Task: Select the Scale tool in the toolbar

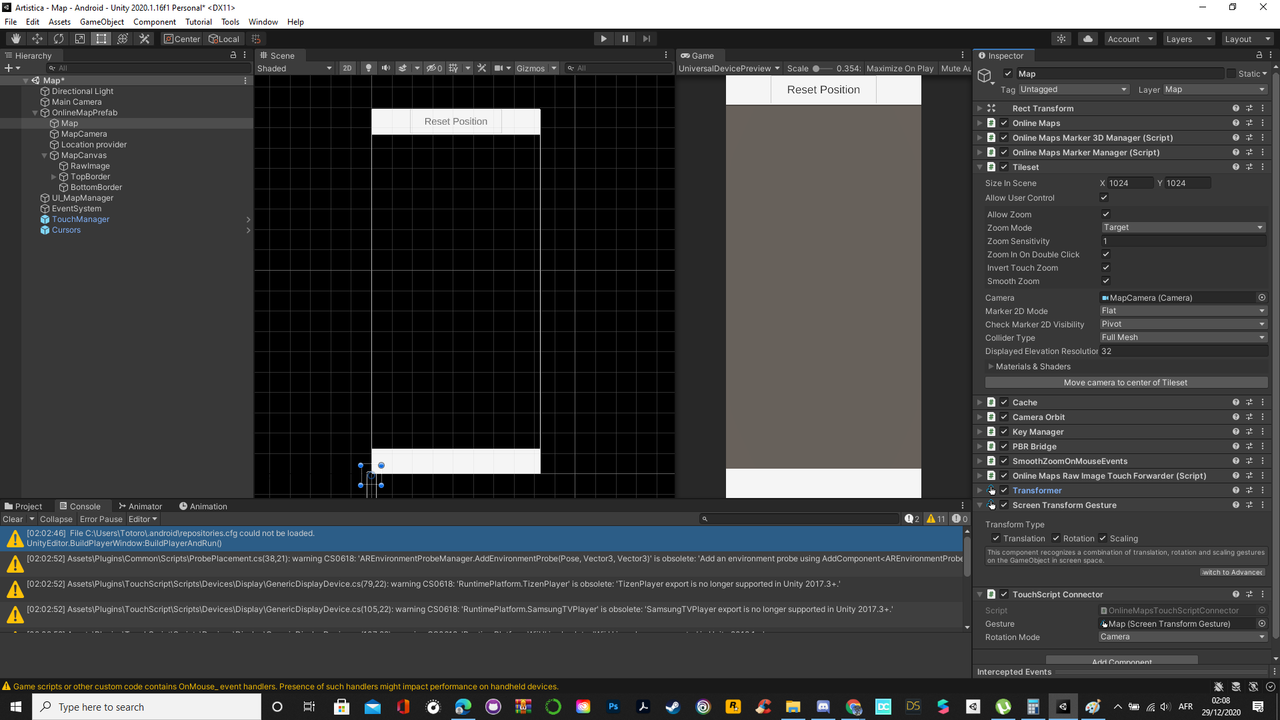Action: tap(80, 39)
